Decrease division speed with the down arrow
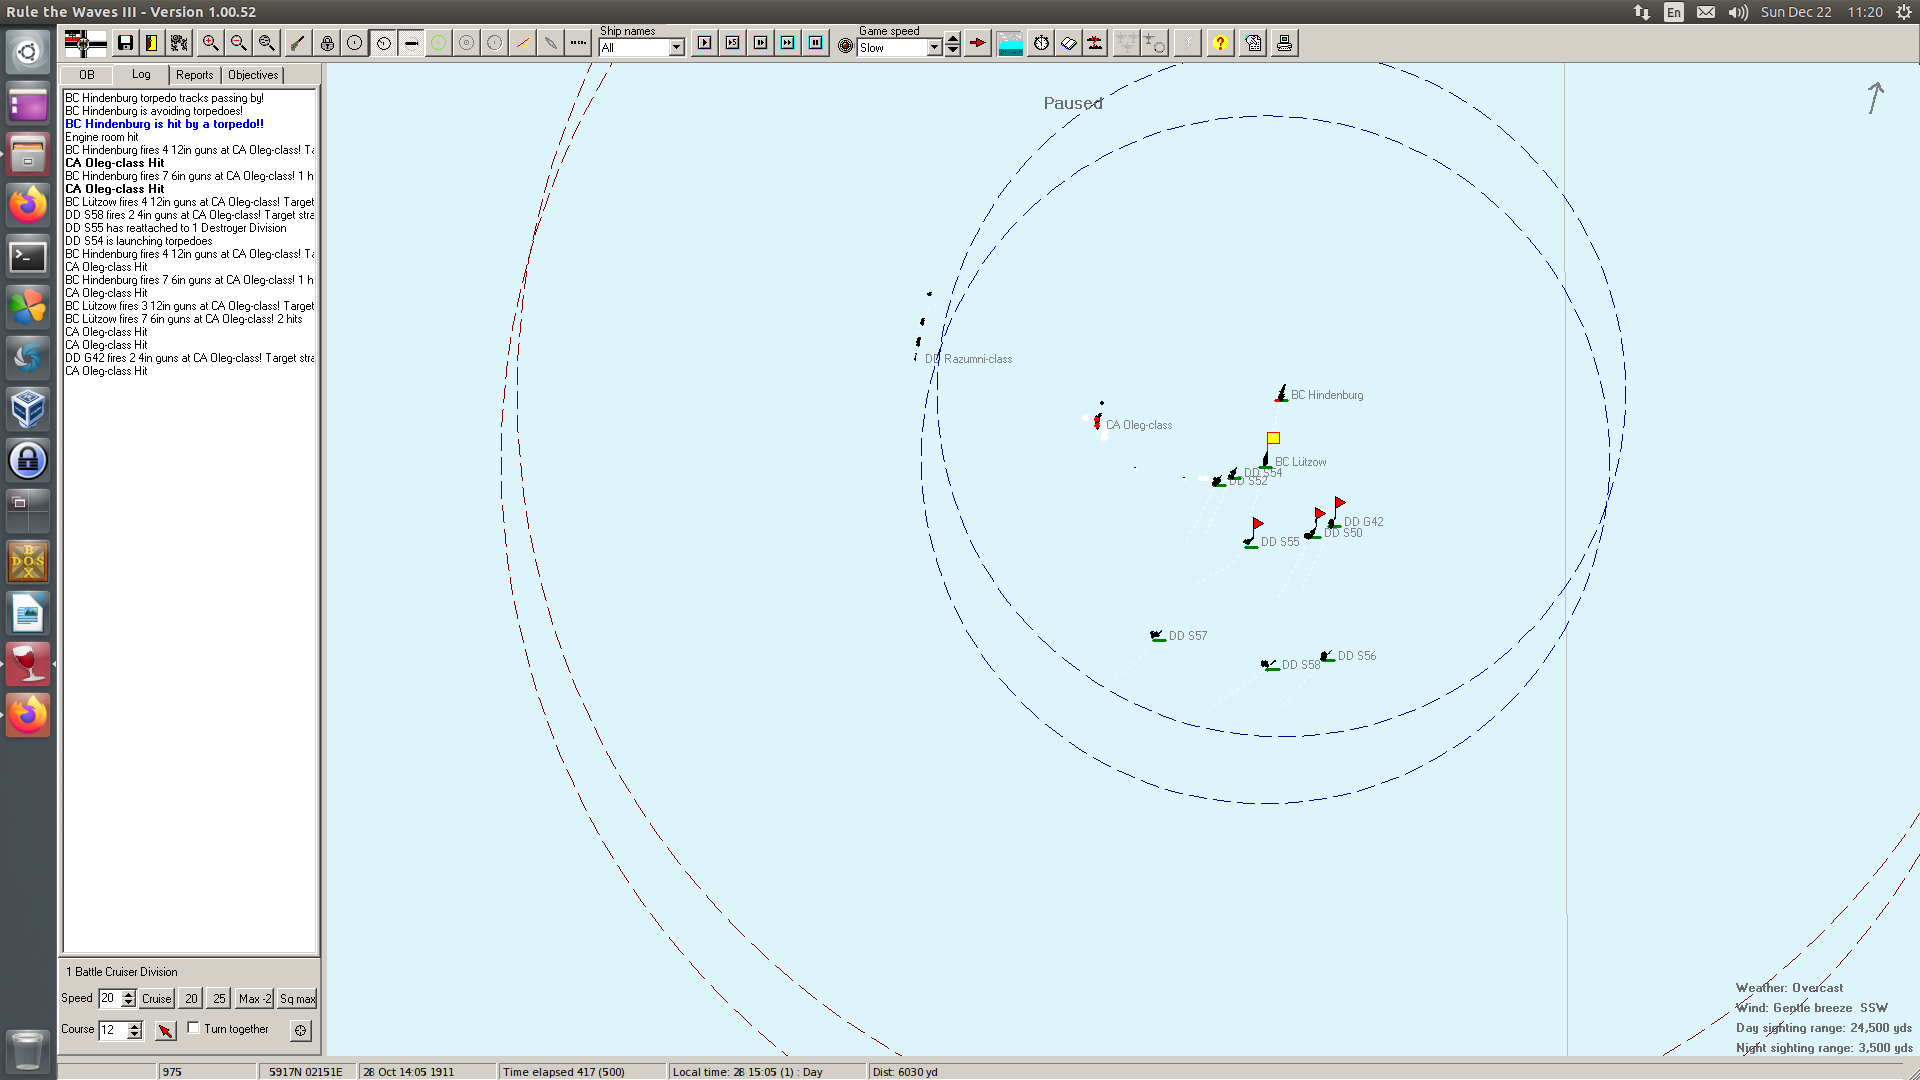The width and height of the screenshot is (1920, 1080). pyautogui.click(x=128, y=1003)
